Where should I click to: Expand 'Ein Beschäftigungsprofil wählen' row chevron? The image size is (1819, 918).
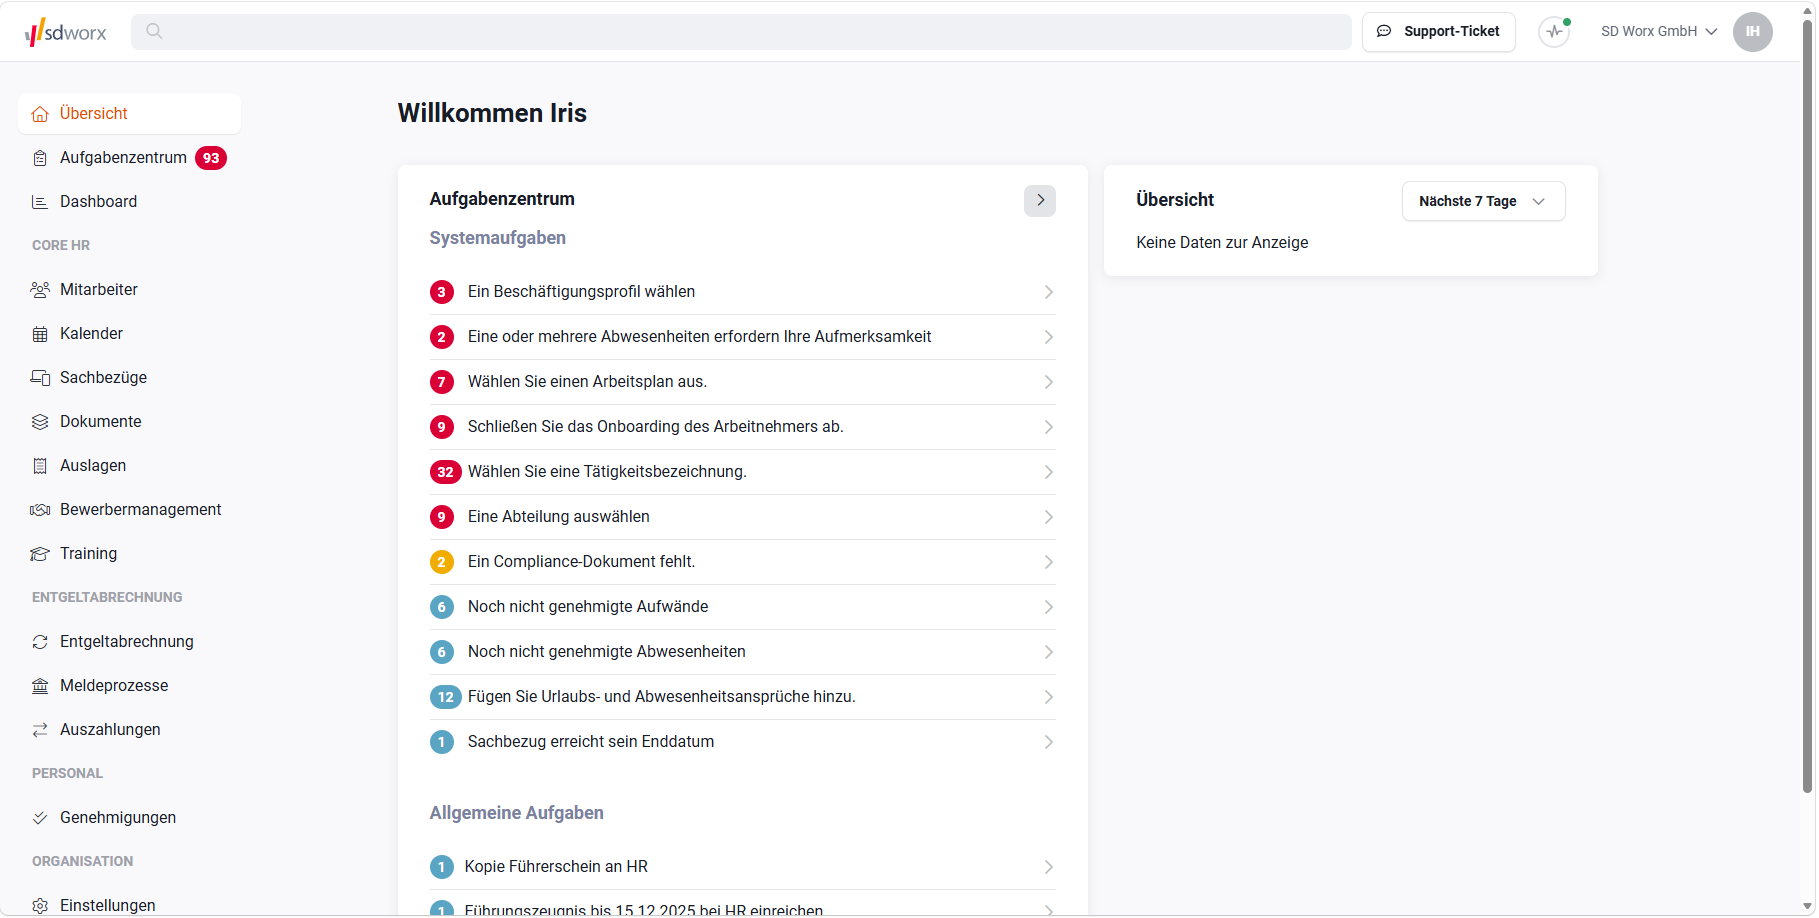click(x=1048, y=292)
